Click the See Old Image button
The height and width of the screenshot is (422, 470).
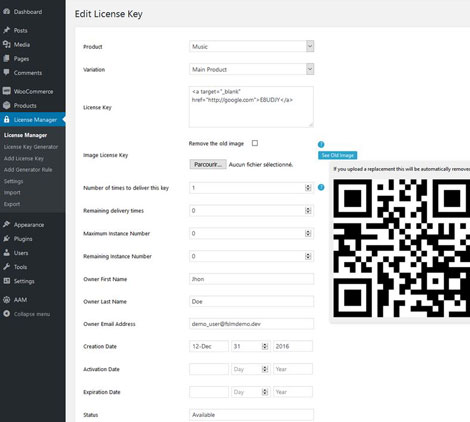[x=338, y=155]
